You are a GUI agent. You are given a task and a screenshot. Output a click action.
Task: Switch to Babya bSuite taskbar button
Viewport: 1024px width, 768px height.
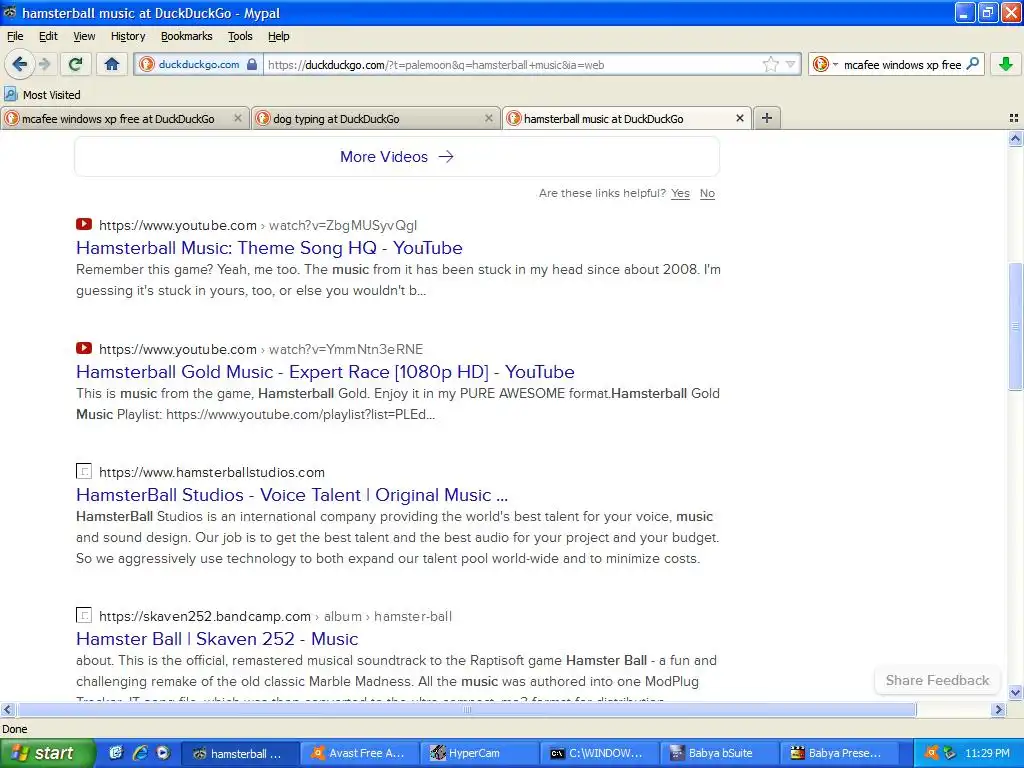719,753
